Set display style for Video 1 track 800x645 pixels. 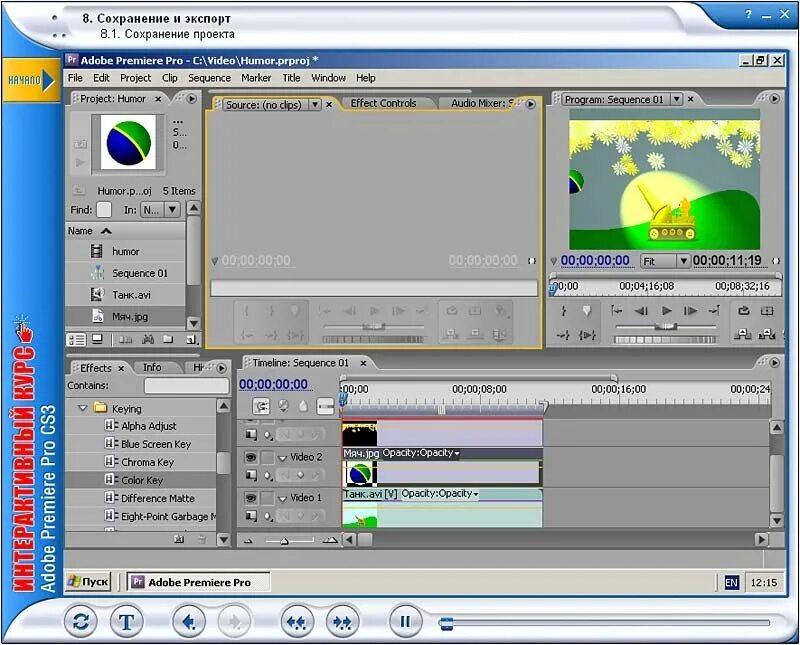(251, 516)
